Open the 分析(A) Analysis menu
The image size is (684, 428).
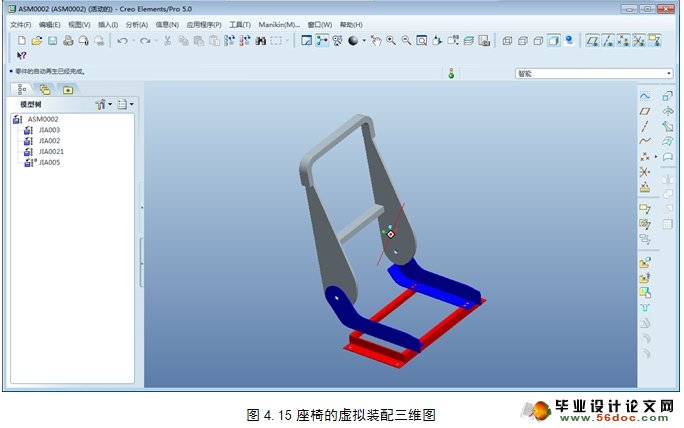tap(137, 25)
